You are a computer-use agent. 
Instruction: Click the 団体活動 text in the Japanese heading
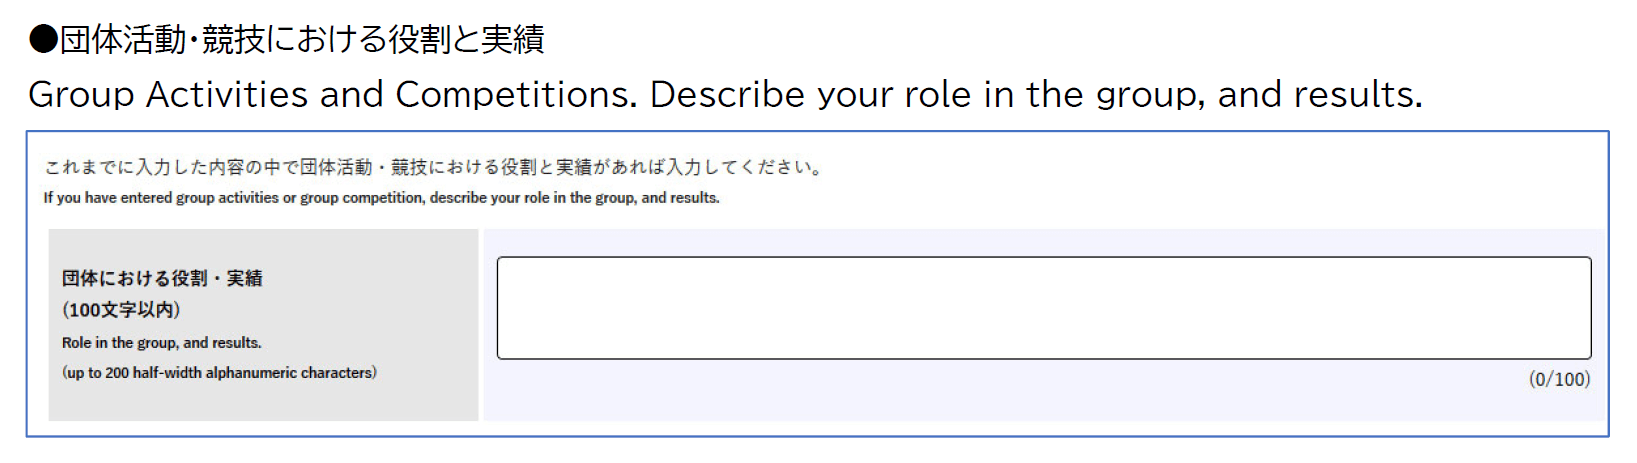(123, 39)
